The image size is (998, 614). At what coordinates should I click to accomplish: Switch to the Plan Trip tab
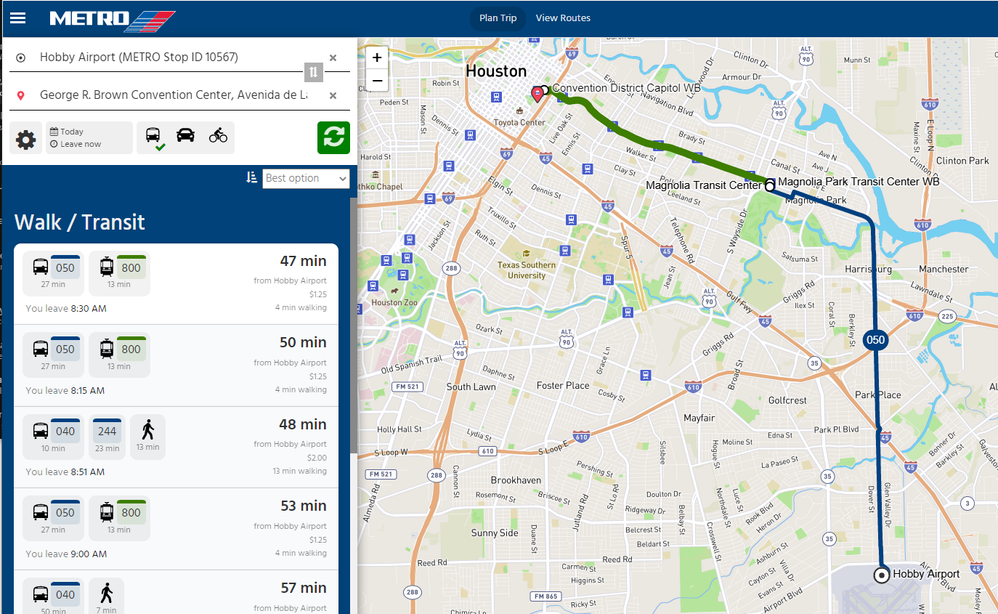click(x=498, y=18)
